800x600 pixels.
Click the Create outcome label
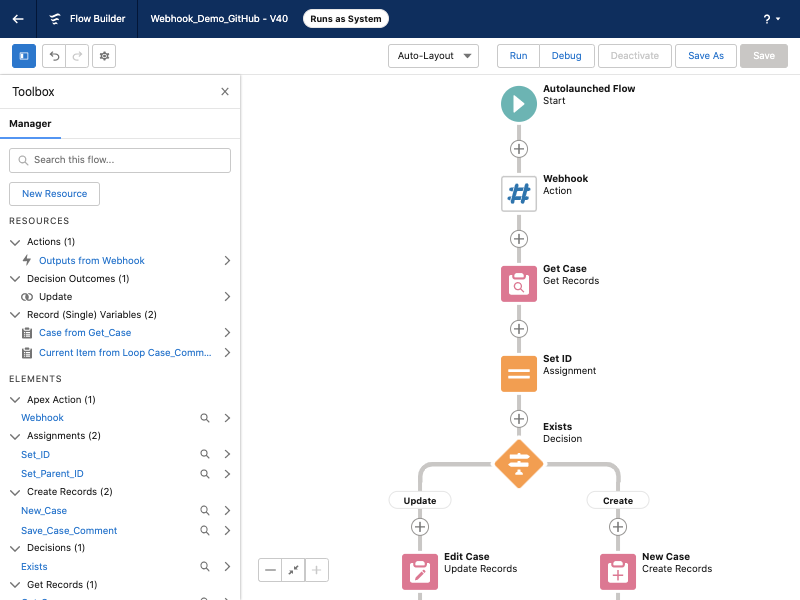(618, 501)
